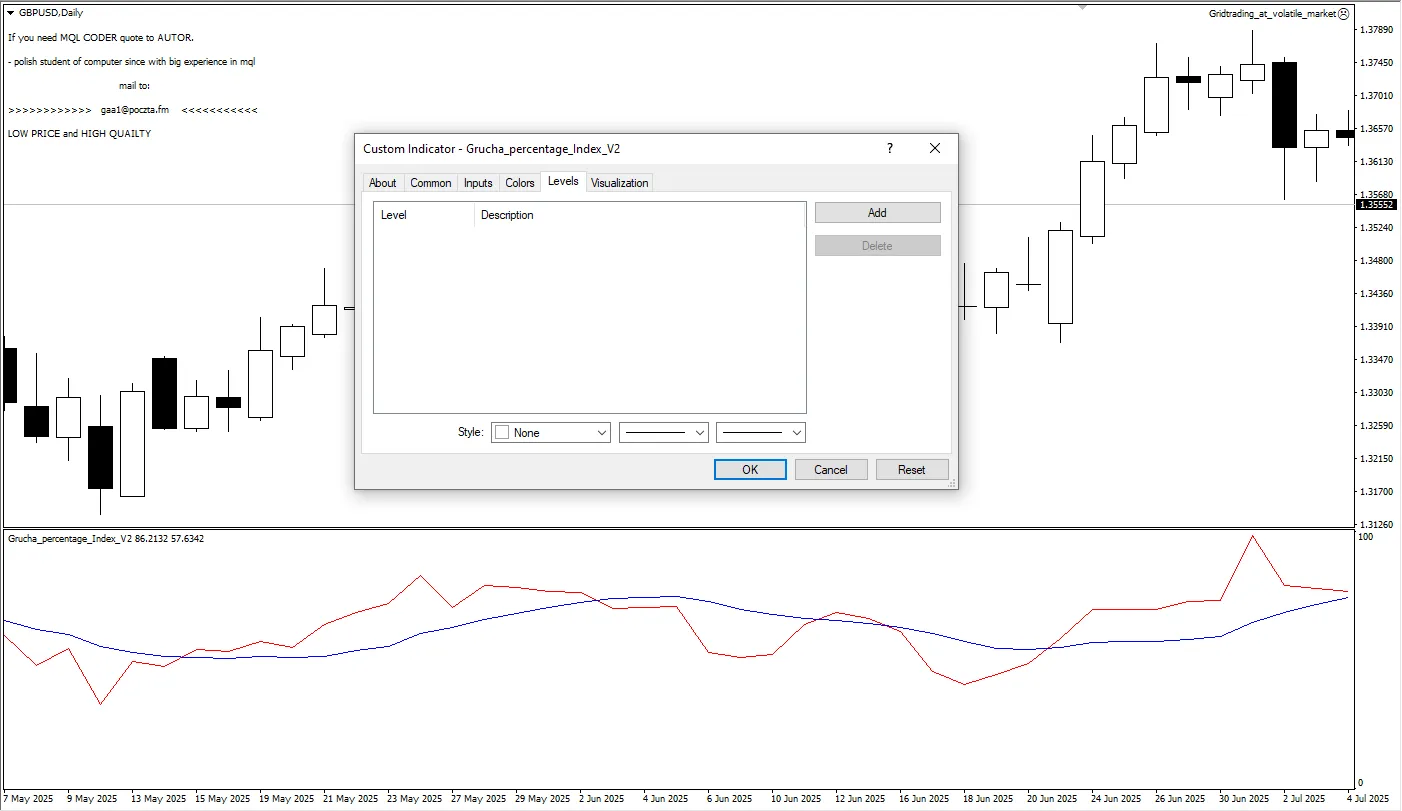Screen dimensions: 1402x811
Task: Click the dialog resize grip corner
Action: 952,484
